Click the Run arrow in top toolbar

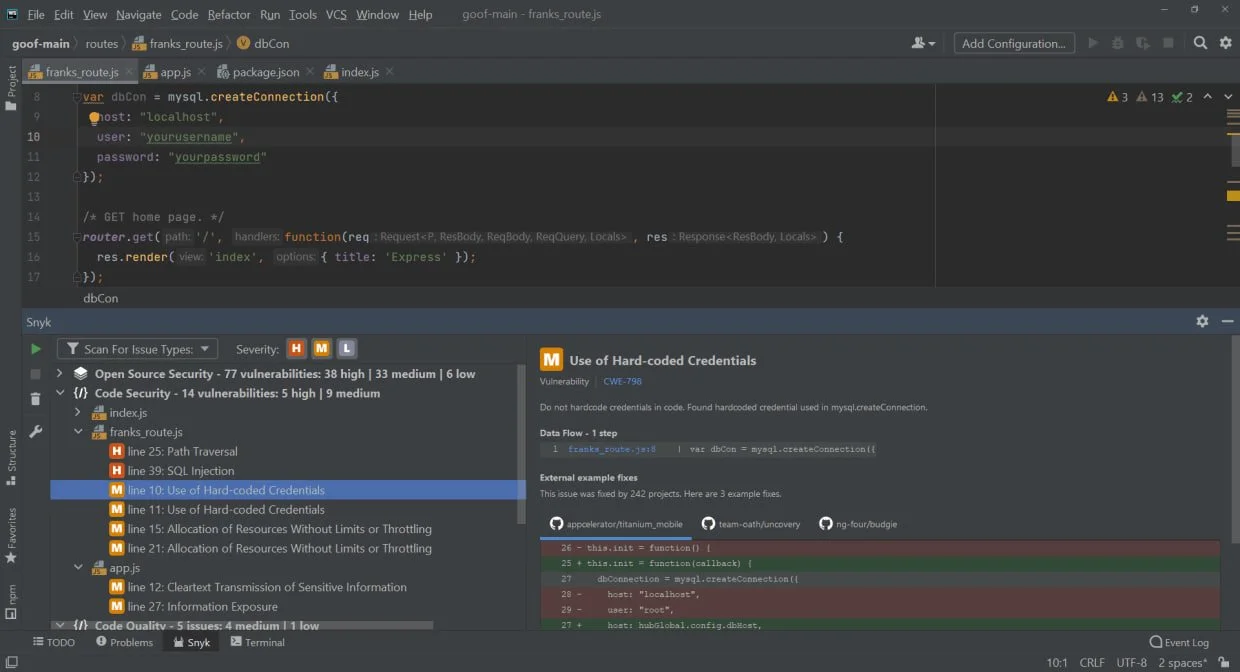1093,43
